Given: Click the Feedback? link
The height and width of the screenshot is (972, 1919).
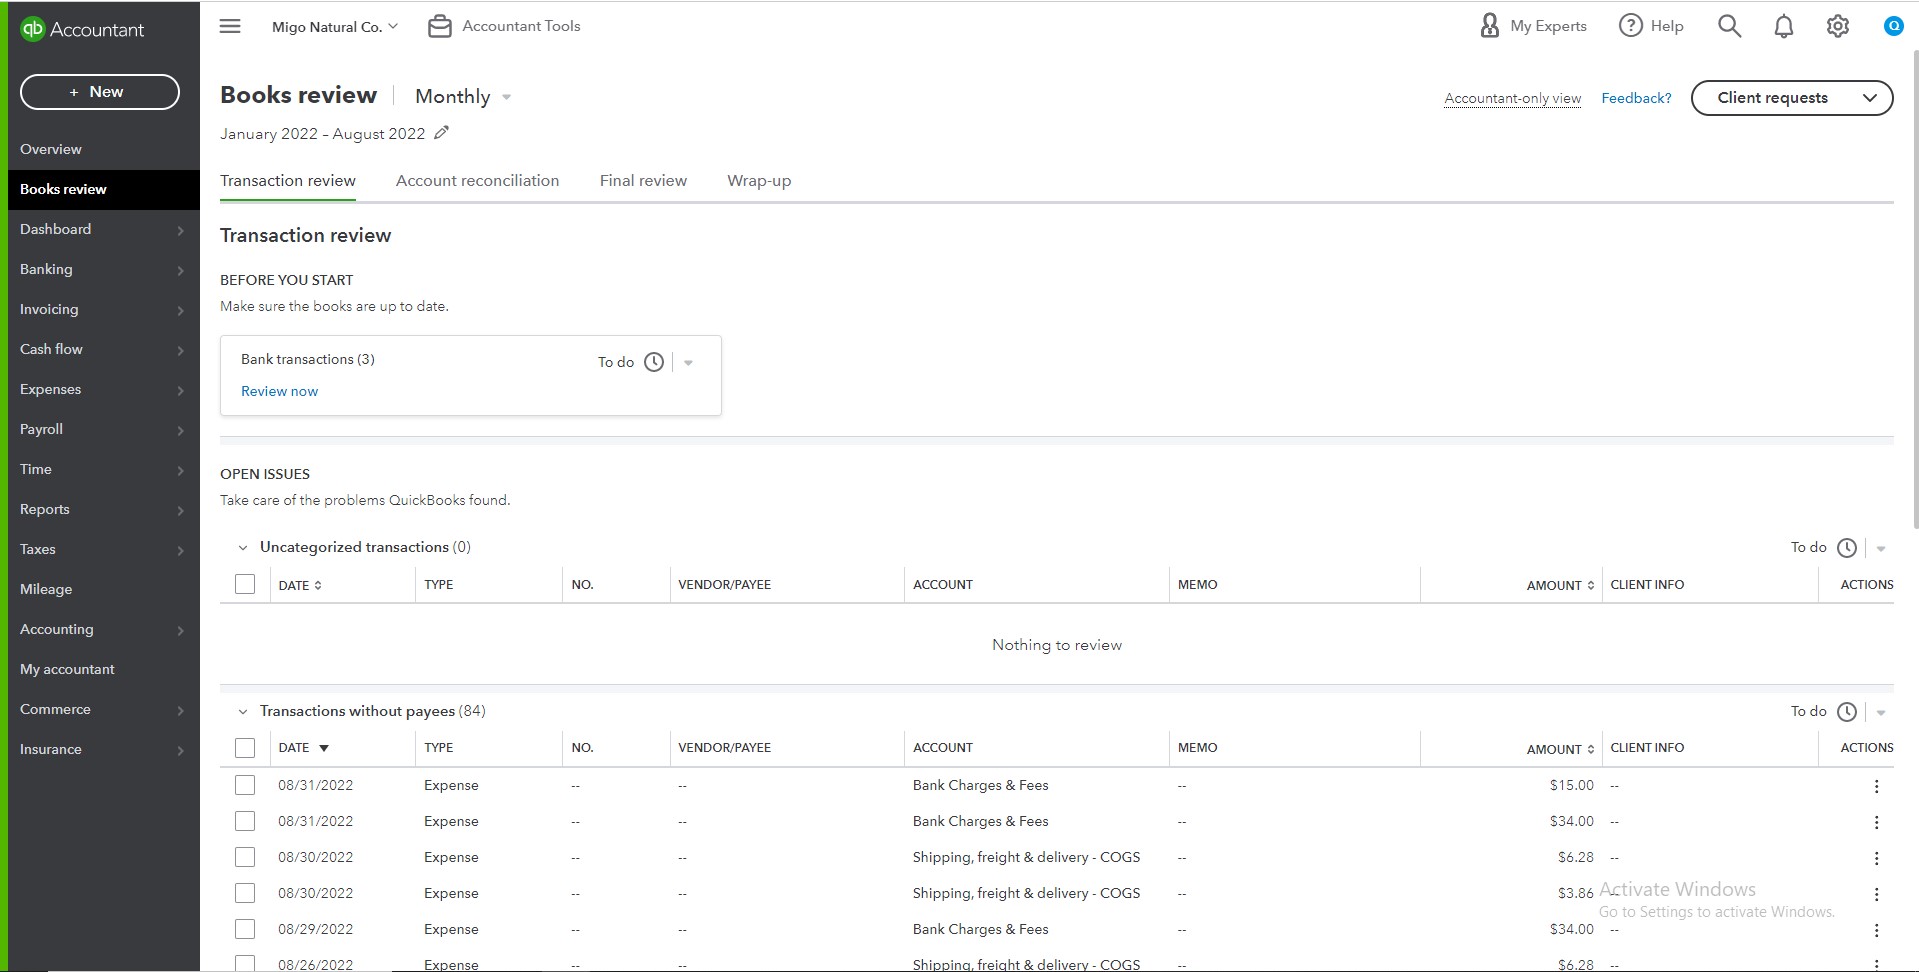Looking at the screenshot, I should pos(1636,98).
